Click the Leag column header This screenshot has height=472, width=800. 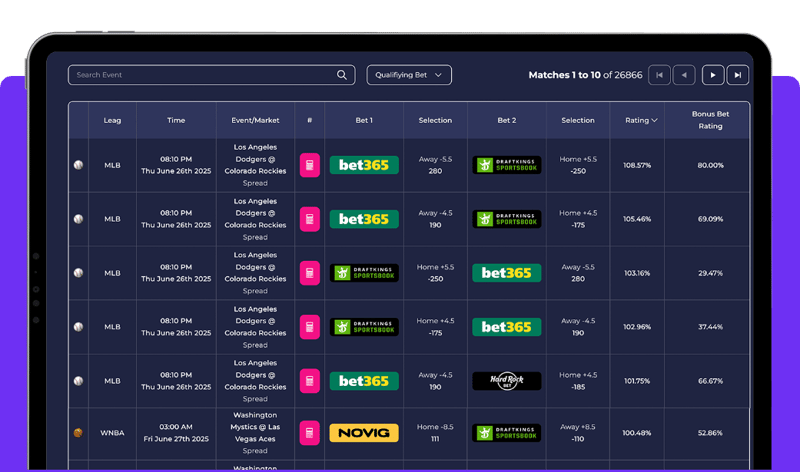click(x=112, y=120)
